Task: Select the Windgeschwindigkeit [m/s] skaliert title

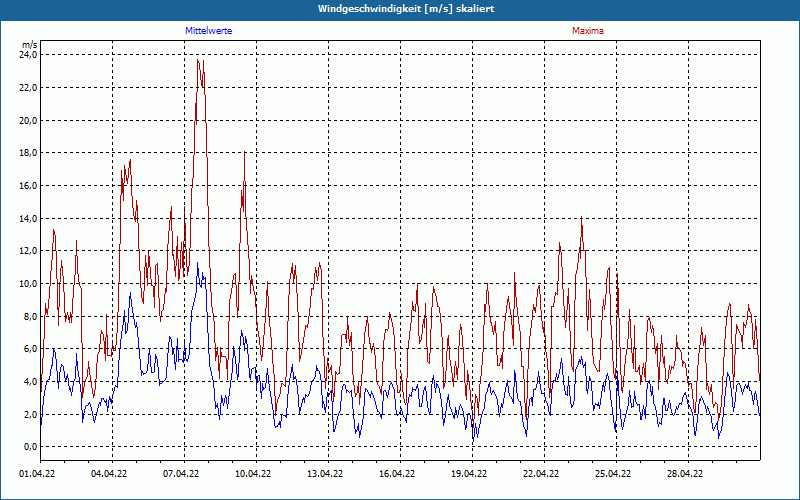Action: (x=406, y=9)
